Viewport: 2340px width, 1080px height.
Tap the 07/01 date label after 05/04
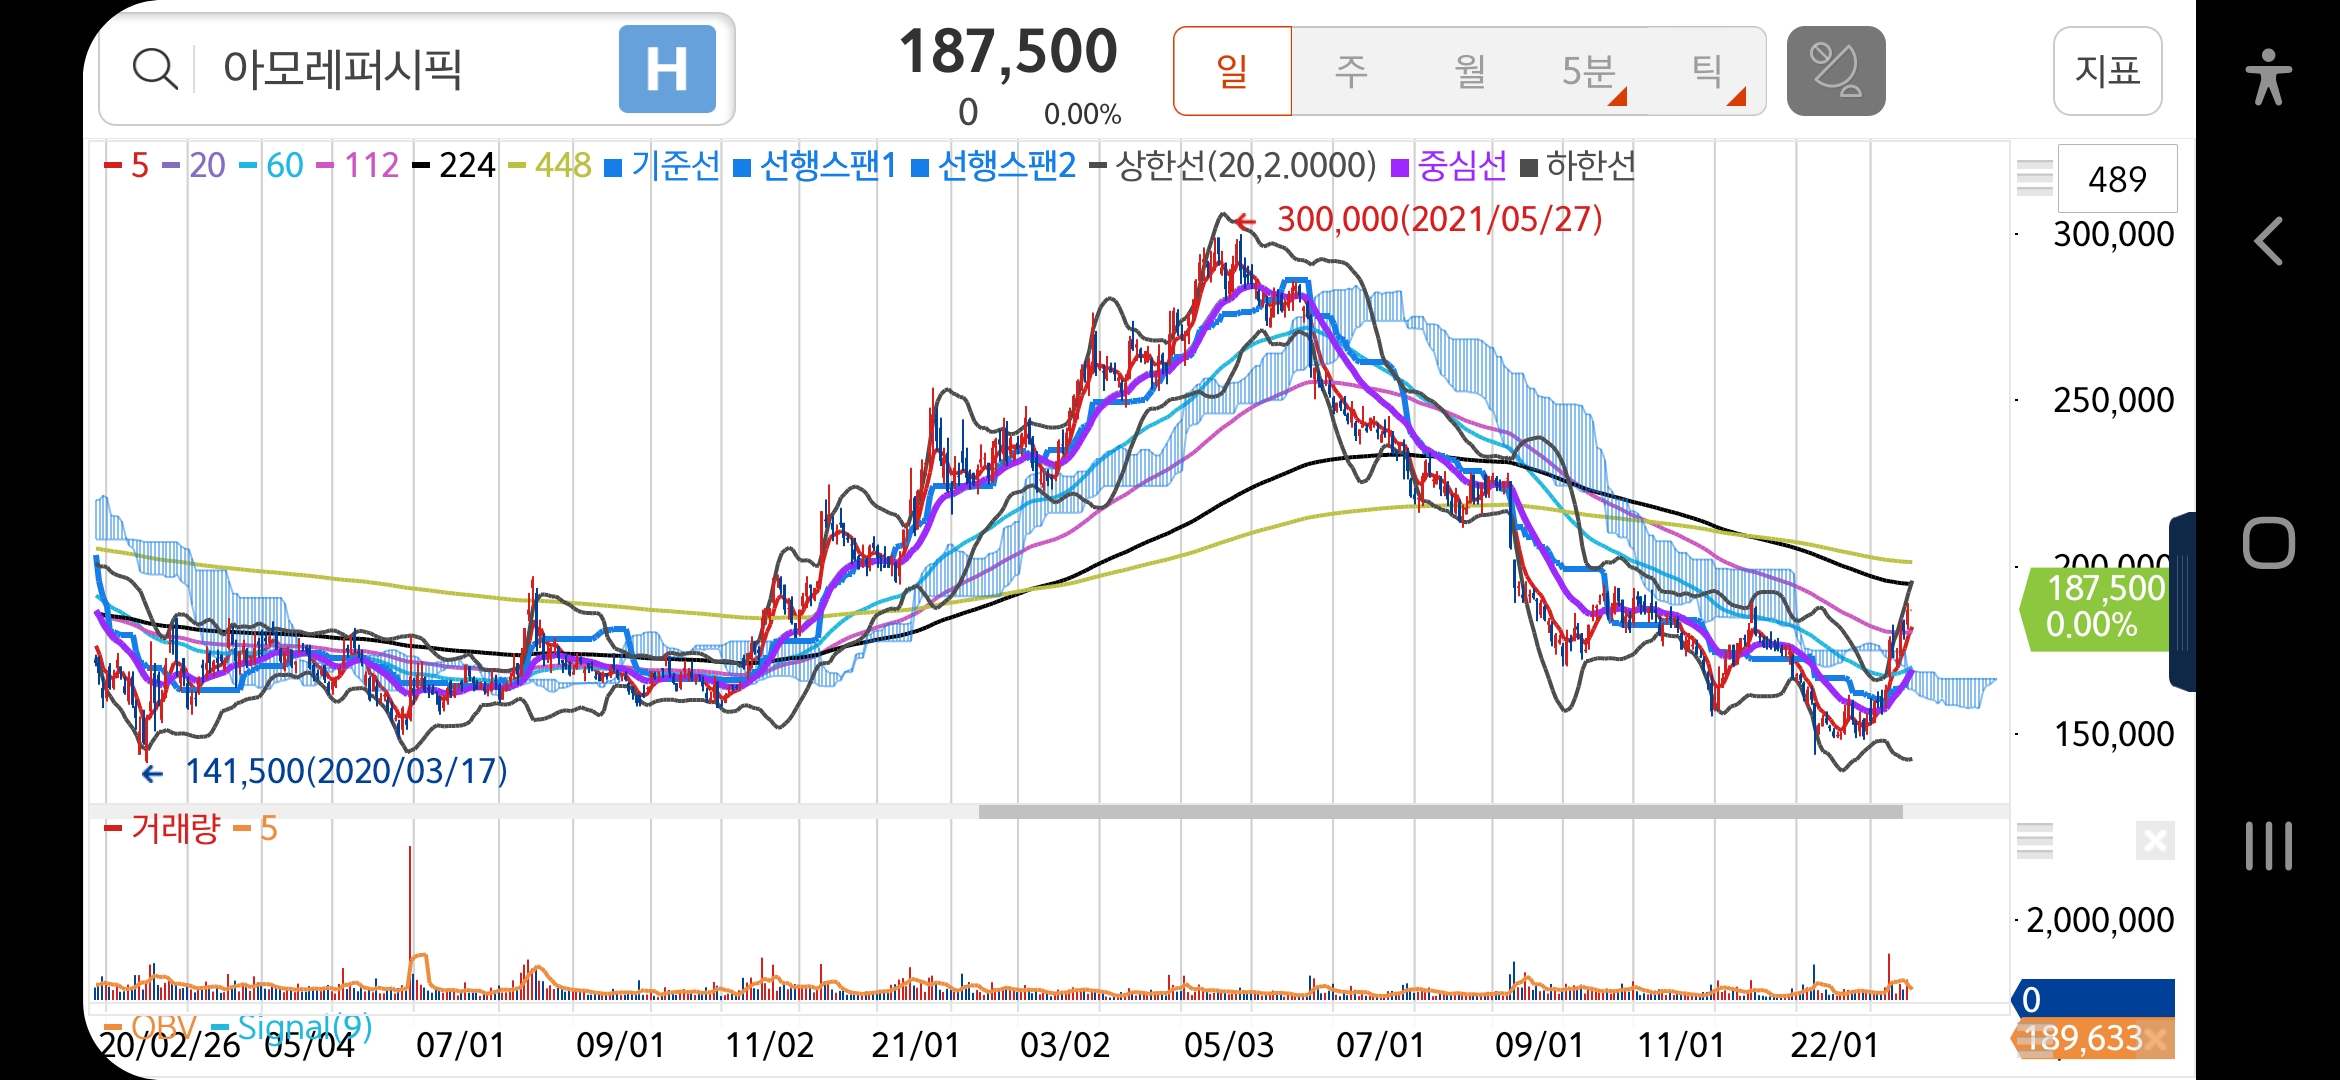tap(460, 1046)
